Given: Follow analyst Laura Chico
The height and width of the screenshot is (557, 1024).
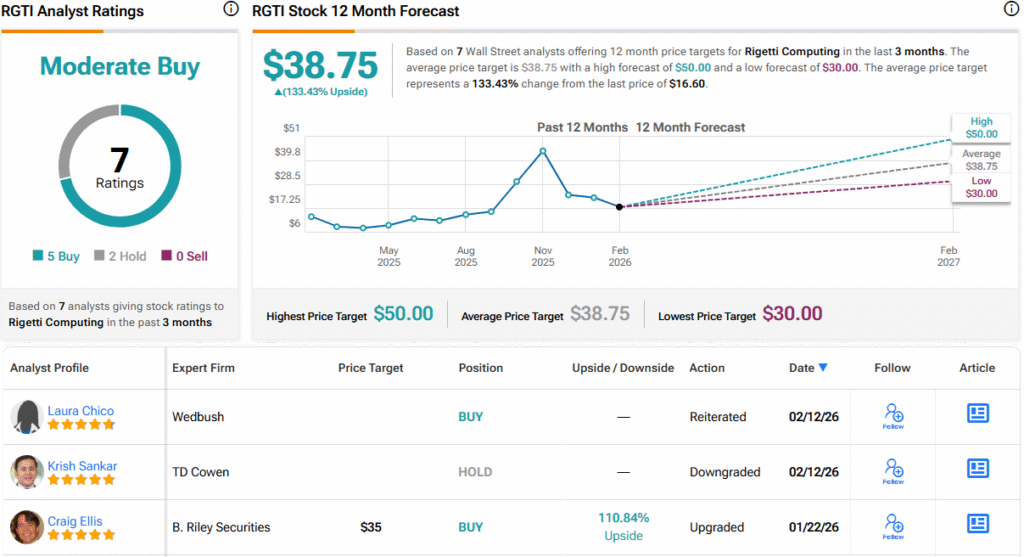Looking at the screenshot, I should coord(893,416).
